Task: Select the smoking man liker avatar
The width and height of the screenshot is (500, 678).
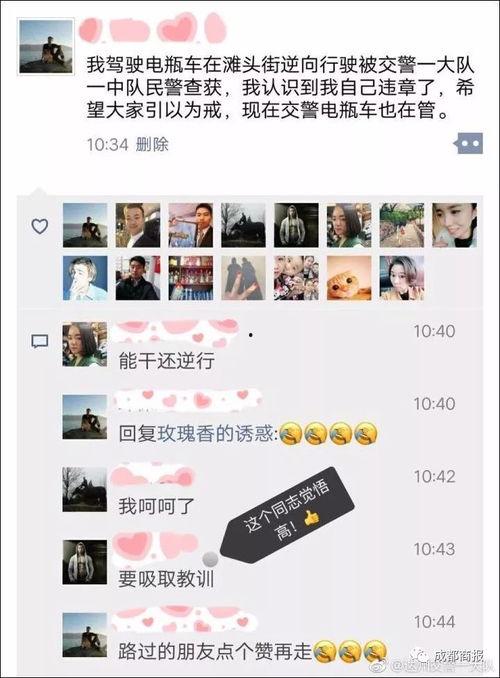Action: pyautogui.click(x=85, y=278)
